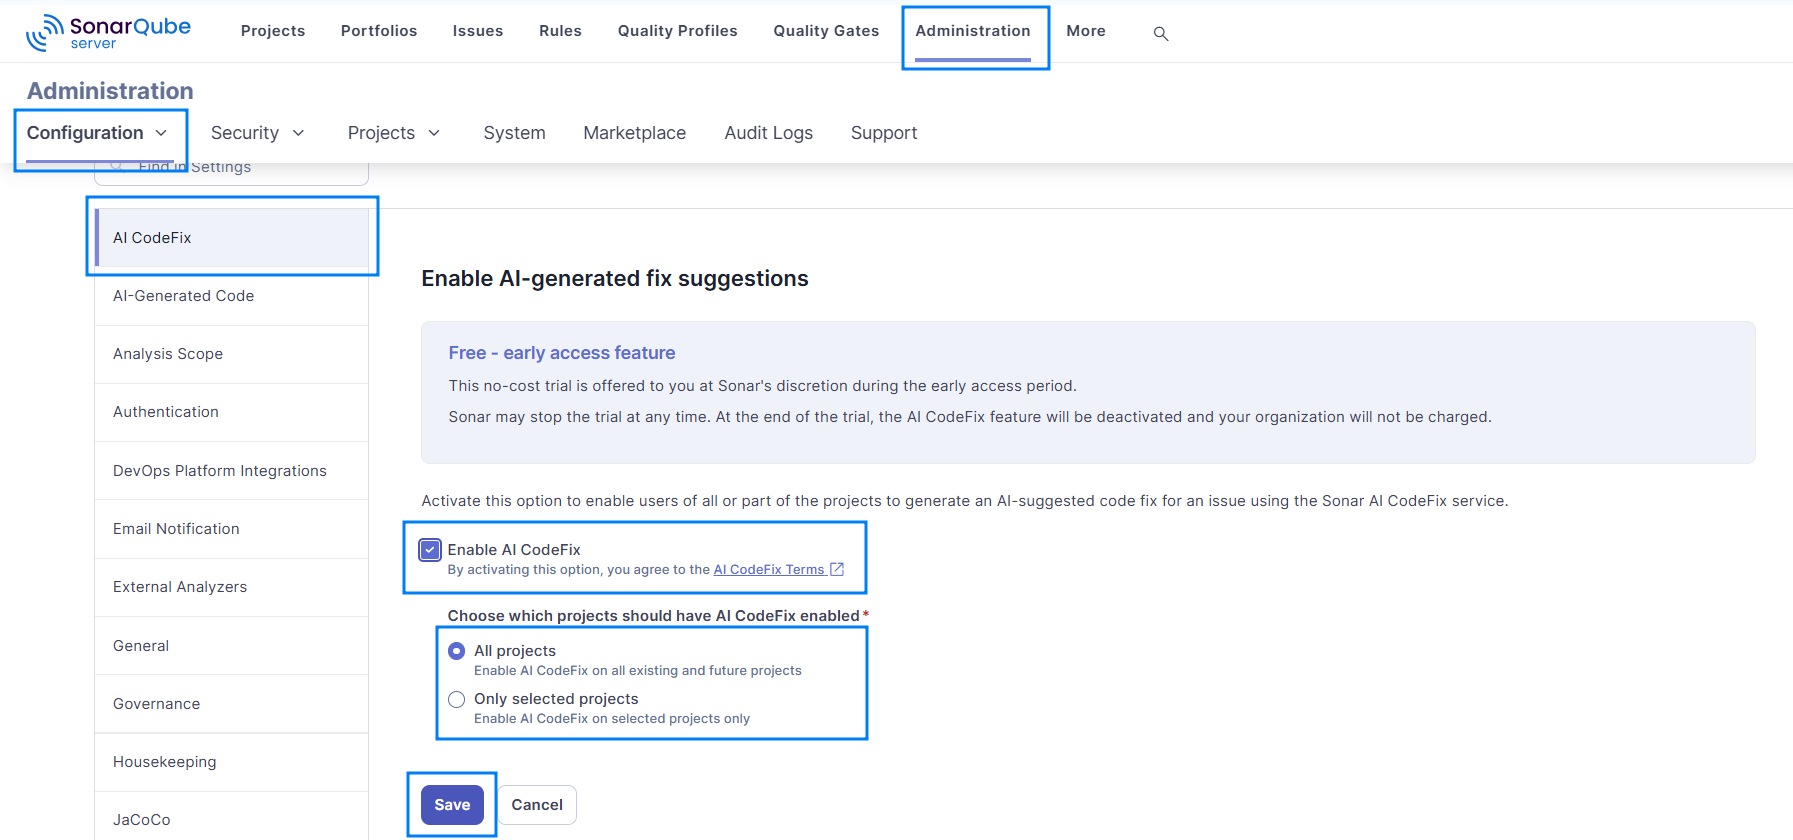This screenshot has width=1793, height=840.
Task: Open General settings category
Action: [232, 646]
